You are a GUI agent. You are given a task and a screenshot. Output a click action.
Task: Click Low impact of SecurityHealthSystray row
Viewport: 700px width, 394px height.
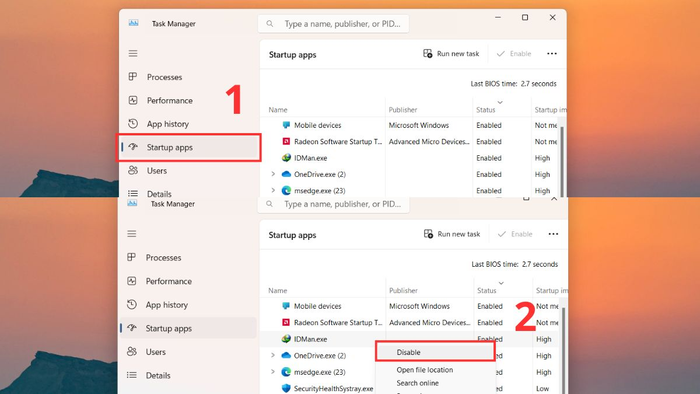[x=542, y=389]
